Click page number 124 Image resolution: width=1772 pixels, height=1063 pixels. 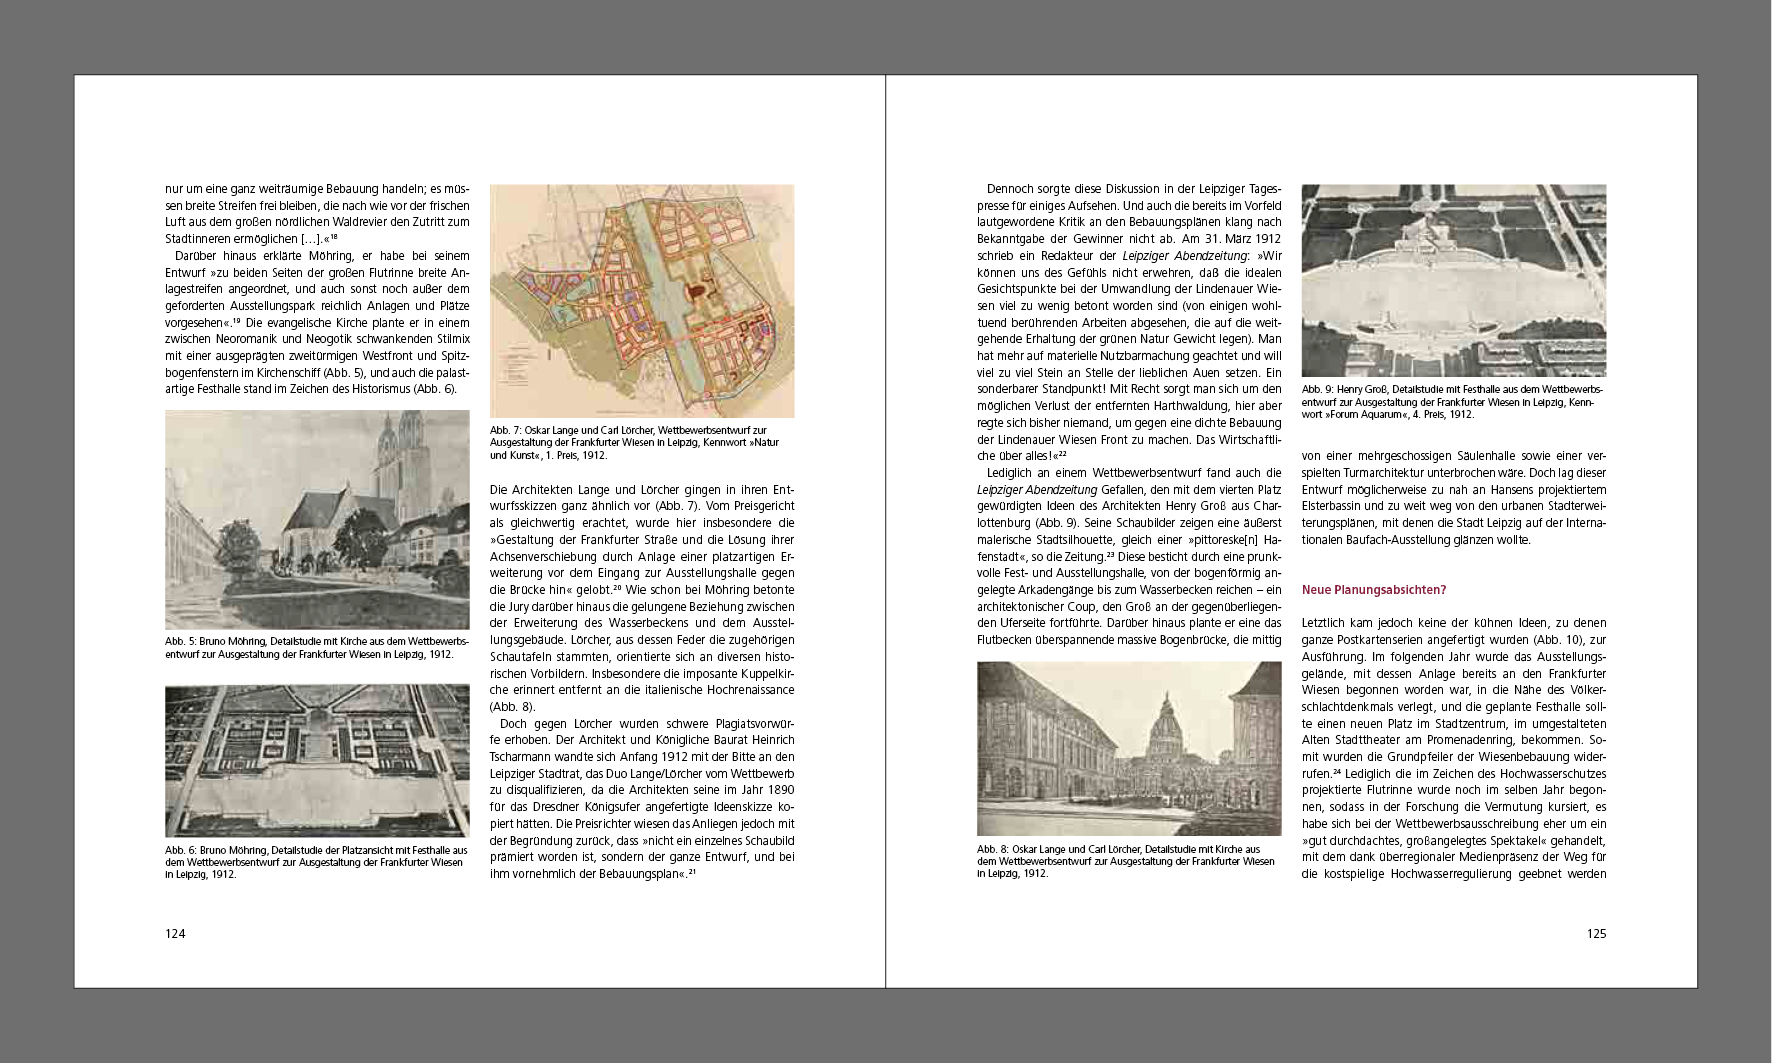click(176, 934)
